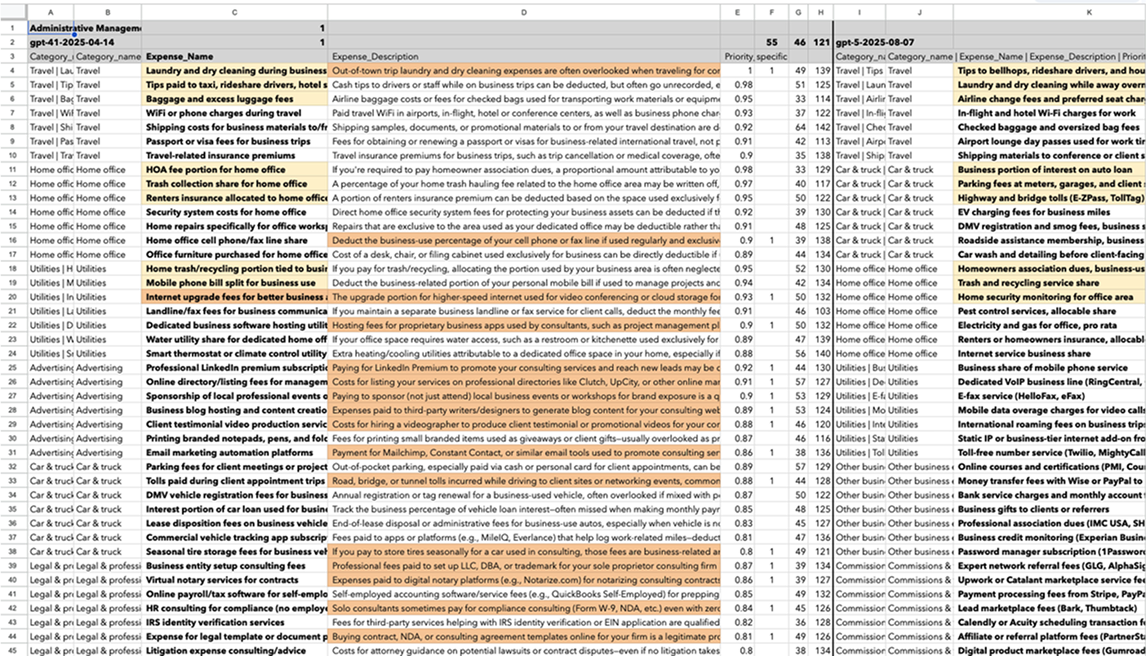Click 'Internet upgrade fees for better business' cell
The width and height of the screenshot is (1146, 656).
[x=235, y=297]
